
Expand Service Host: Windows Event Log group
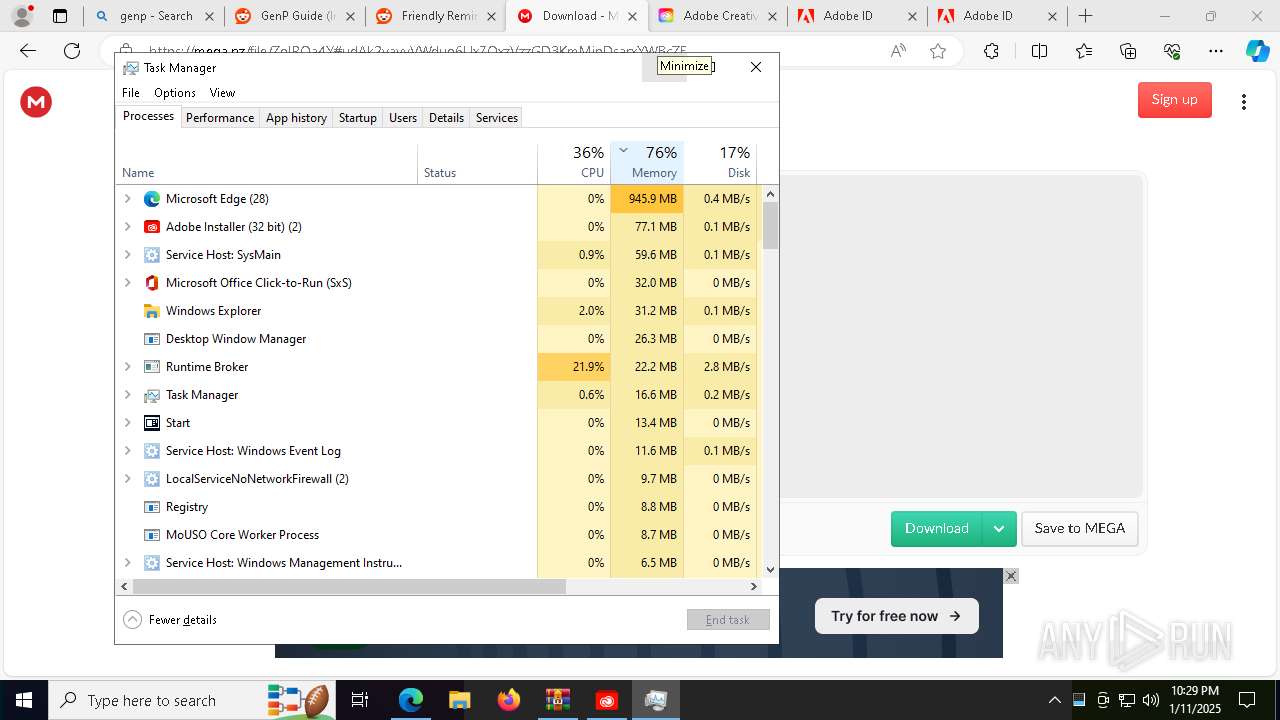pyautogui.click(x=127, y=451)
